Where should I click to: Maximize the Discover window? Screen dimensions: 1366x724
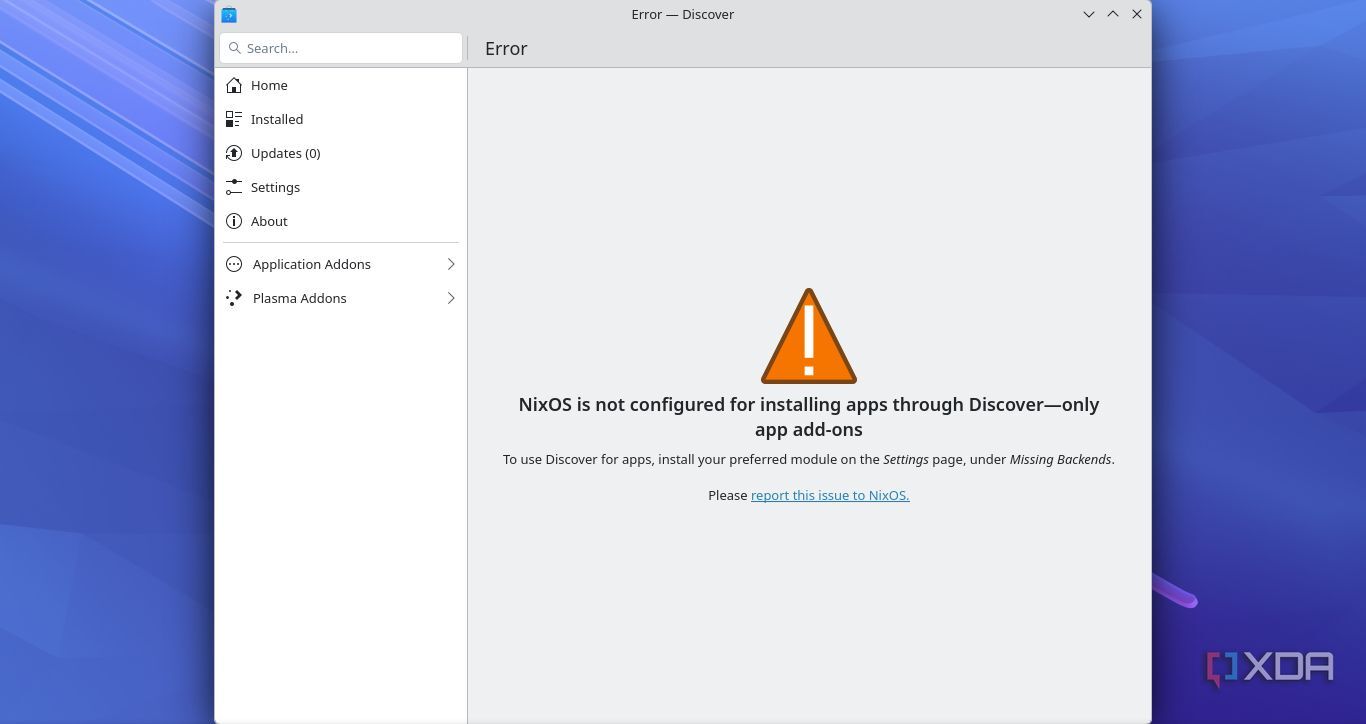coord(1112,14)
